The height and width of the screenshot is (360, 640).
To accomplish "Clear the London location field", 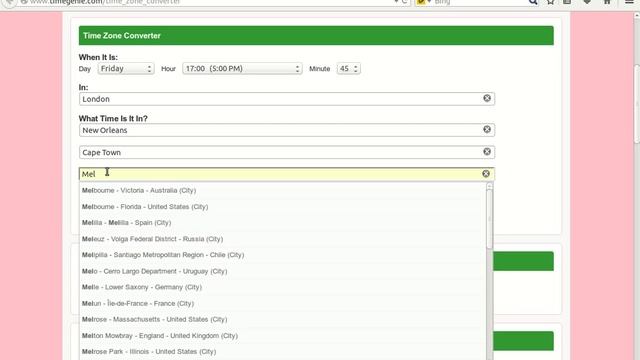I will 487,98.
